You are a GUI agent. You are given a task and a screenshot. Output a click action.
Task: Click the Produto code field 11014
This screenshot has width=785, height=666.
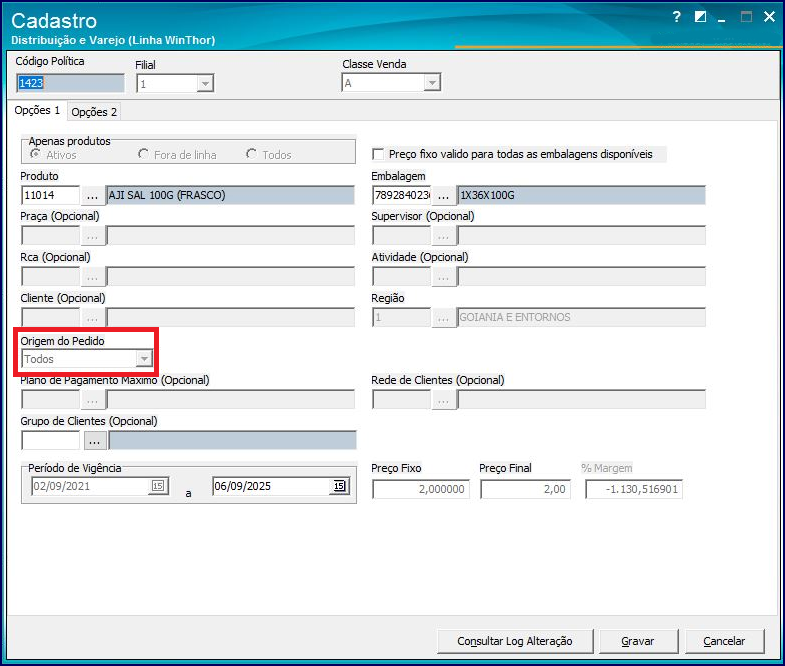51,195
